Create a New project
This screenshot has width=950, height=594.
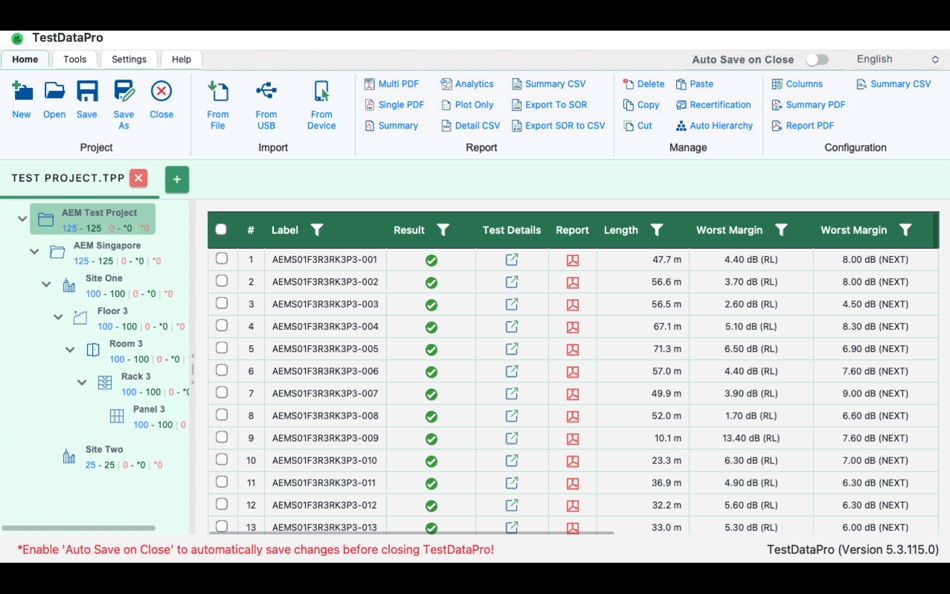[22, 100]
